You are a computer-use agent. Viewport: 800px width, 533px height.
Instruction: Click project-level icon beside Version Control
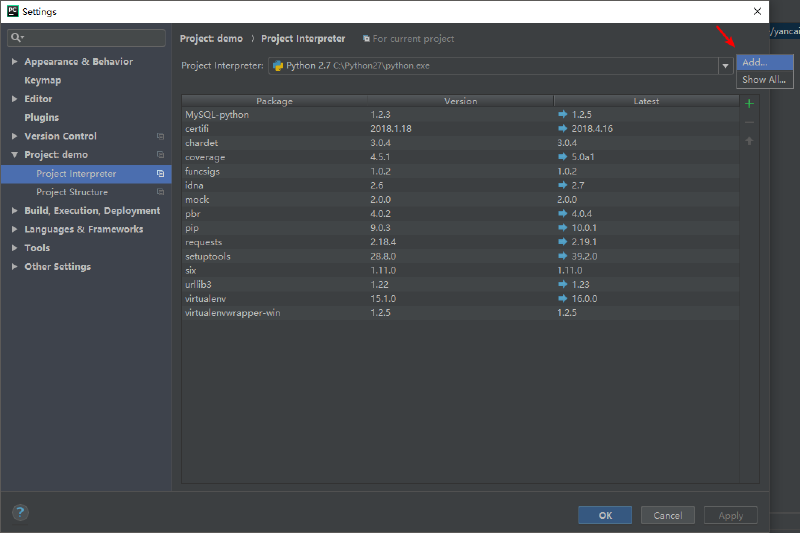160,136
